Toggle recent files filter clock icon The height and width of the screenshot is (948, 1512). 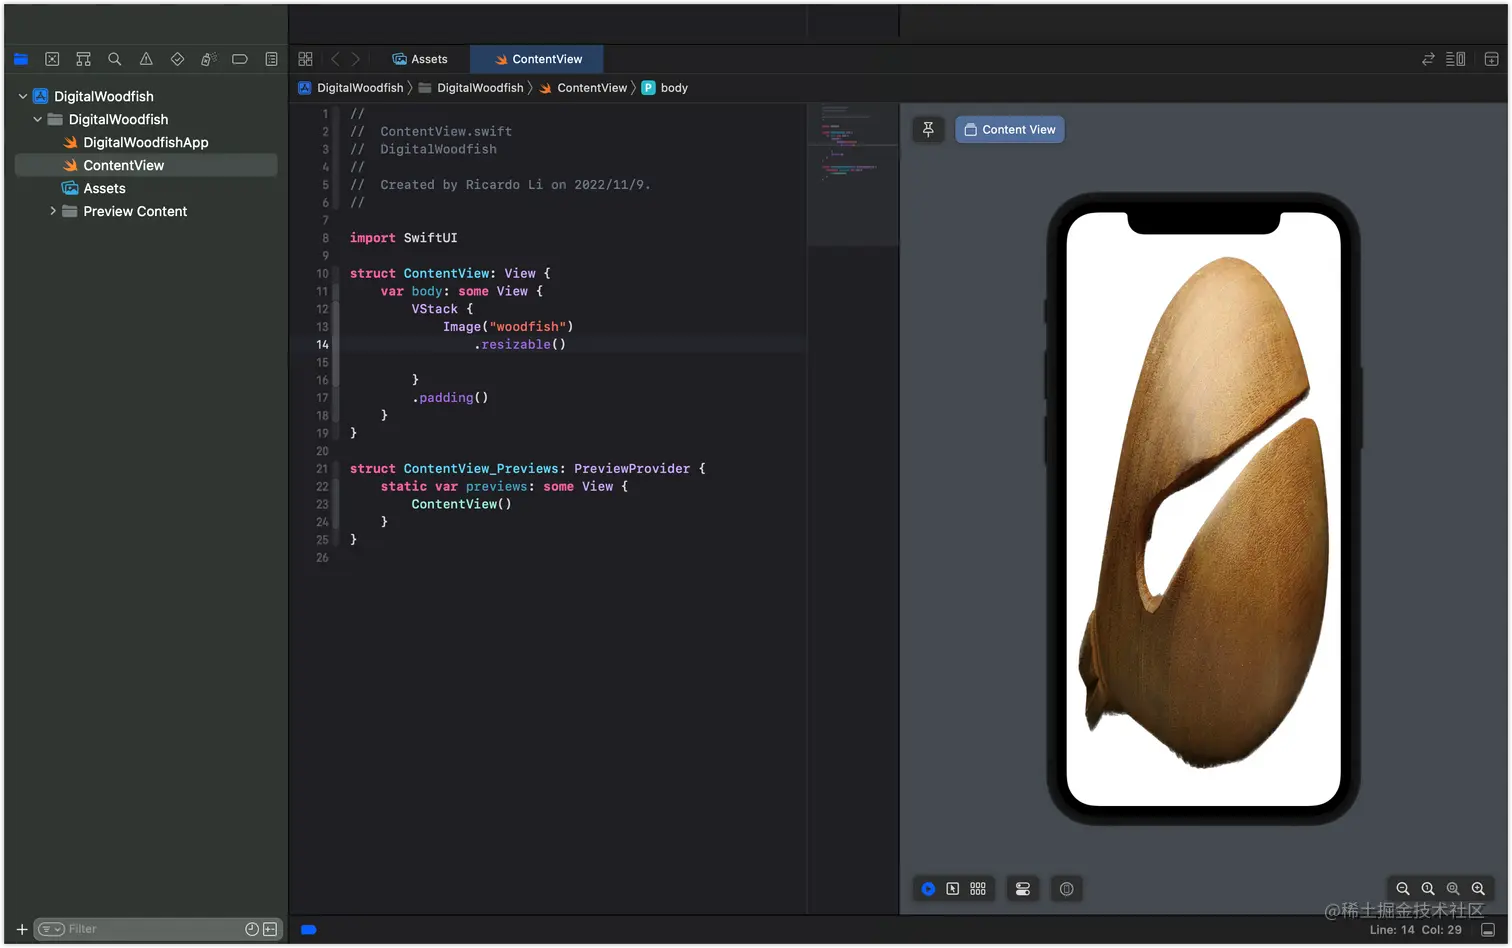click(252, 929)
